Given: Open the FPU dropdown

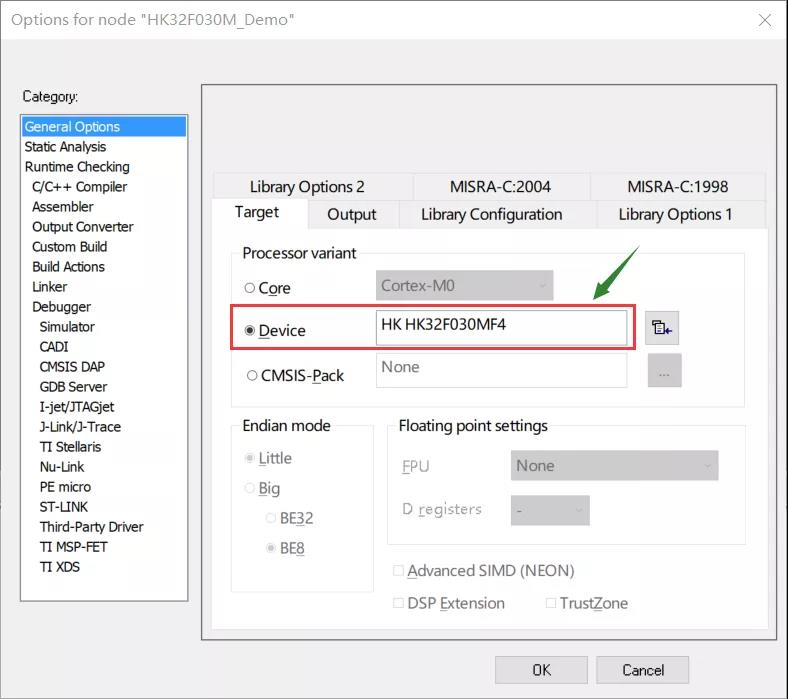Looking at the screenshot, I should 614,465.
